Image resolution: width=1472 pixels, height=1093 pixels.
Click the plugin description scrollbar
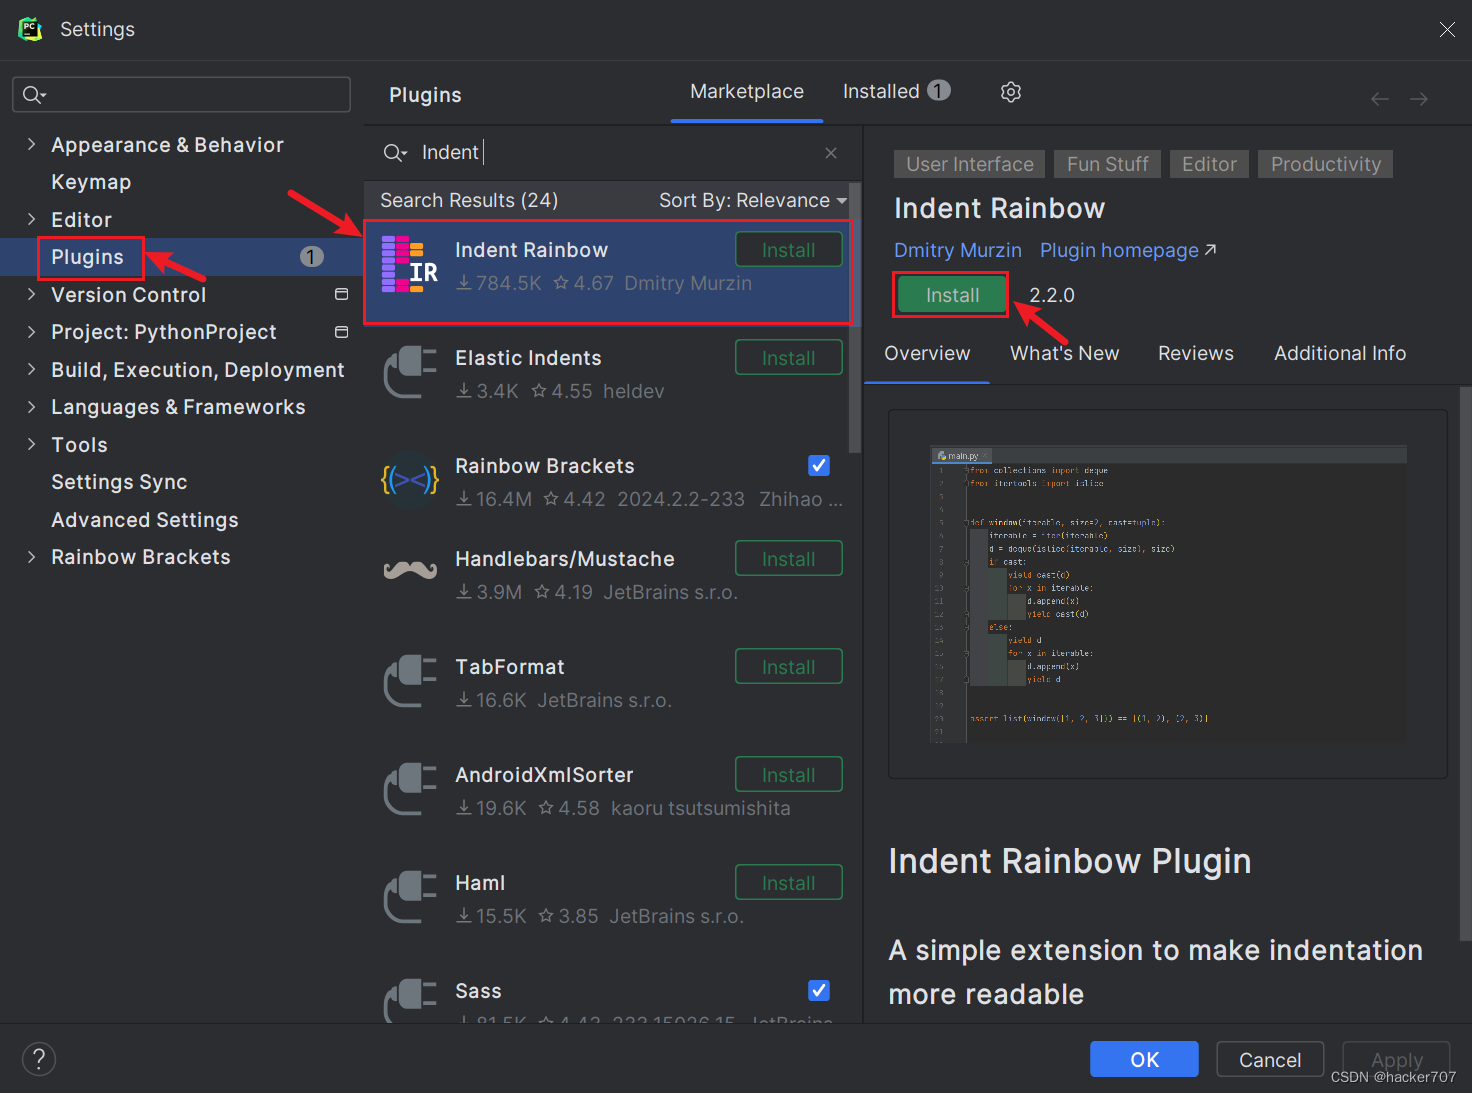point(1465,664)
